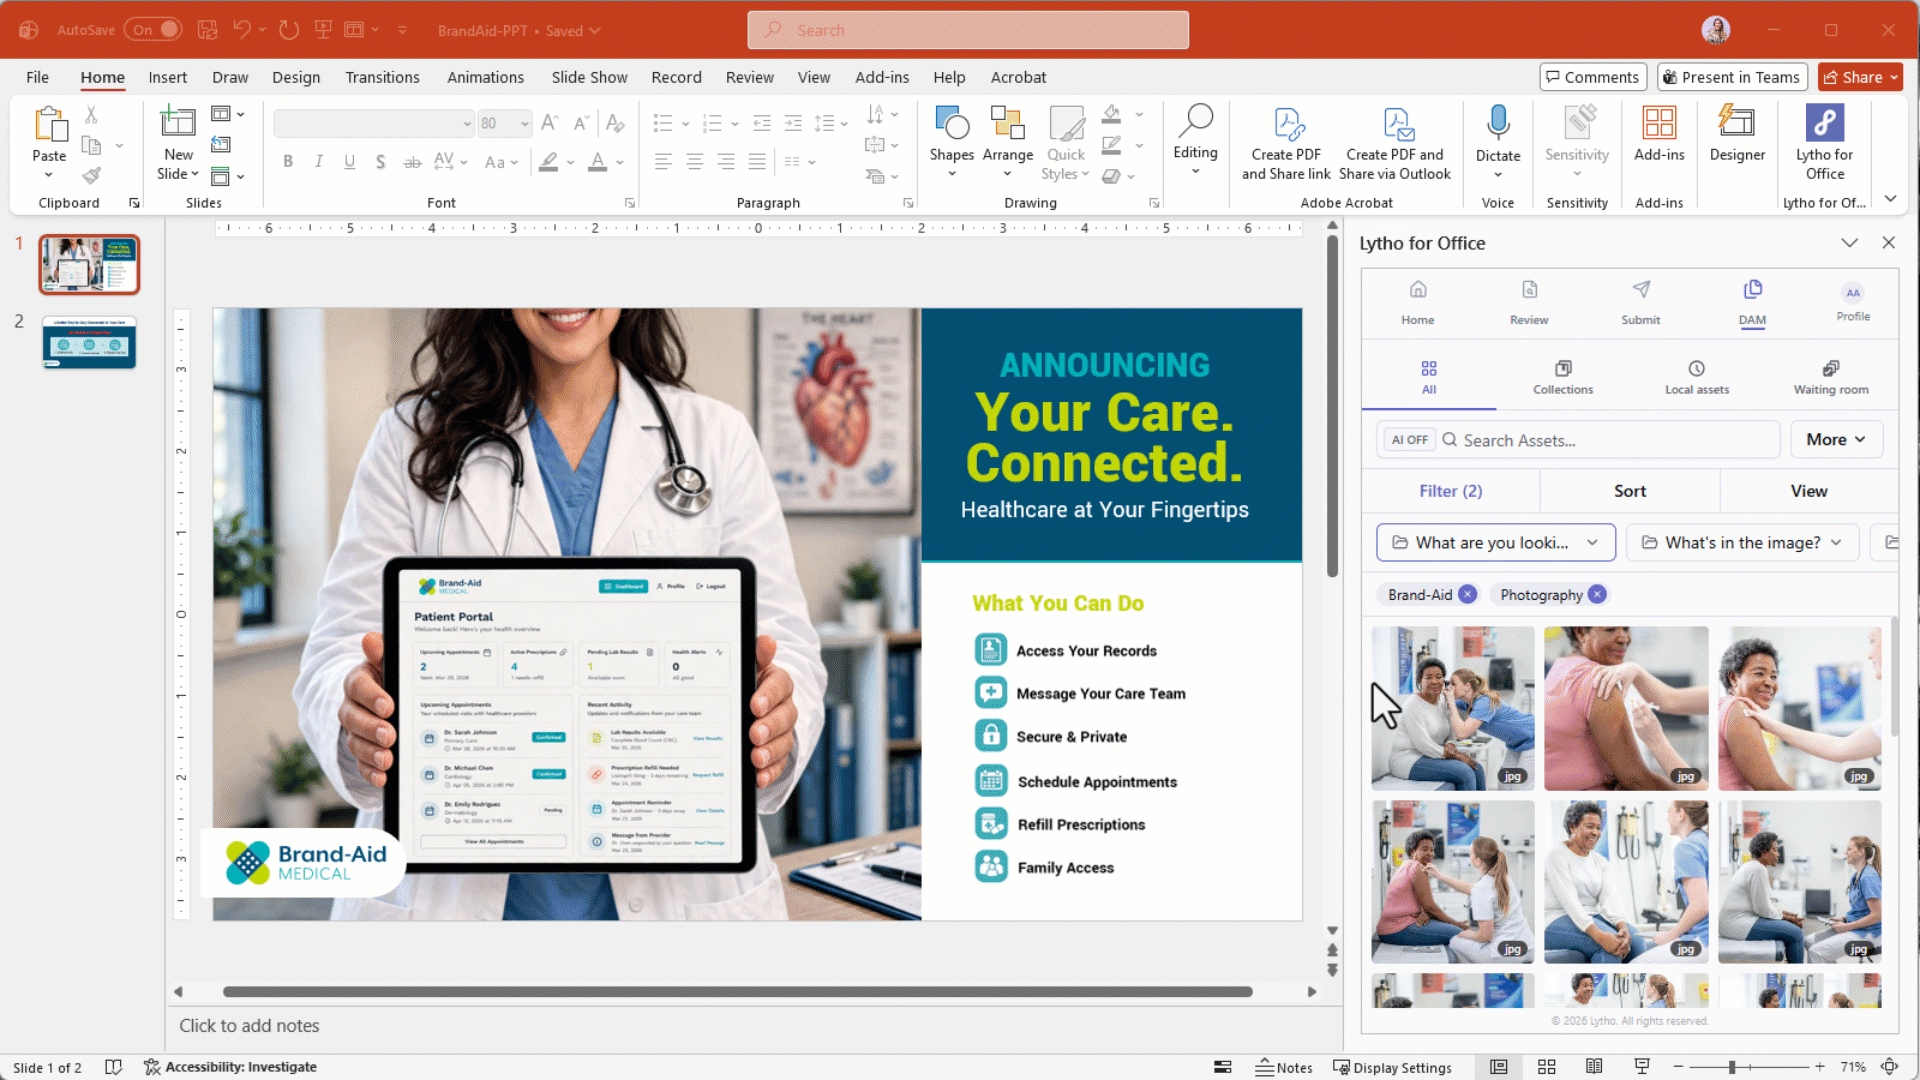
Task: Open the Shapes gallery
Action: [951, 141]
